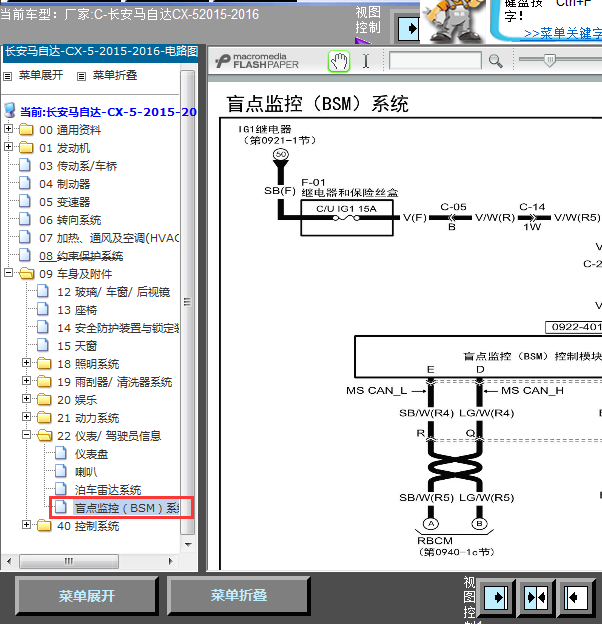602x624 pixels.
Task: Open the 仪表盘 document
Action: tap(92, 454)
